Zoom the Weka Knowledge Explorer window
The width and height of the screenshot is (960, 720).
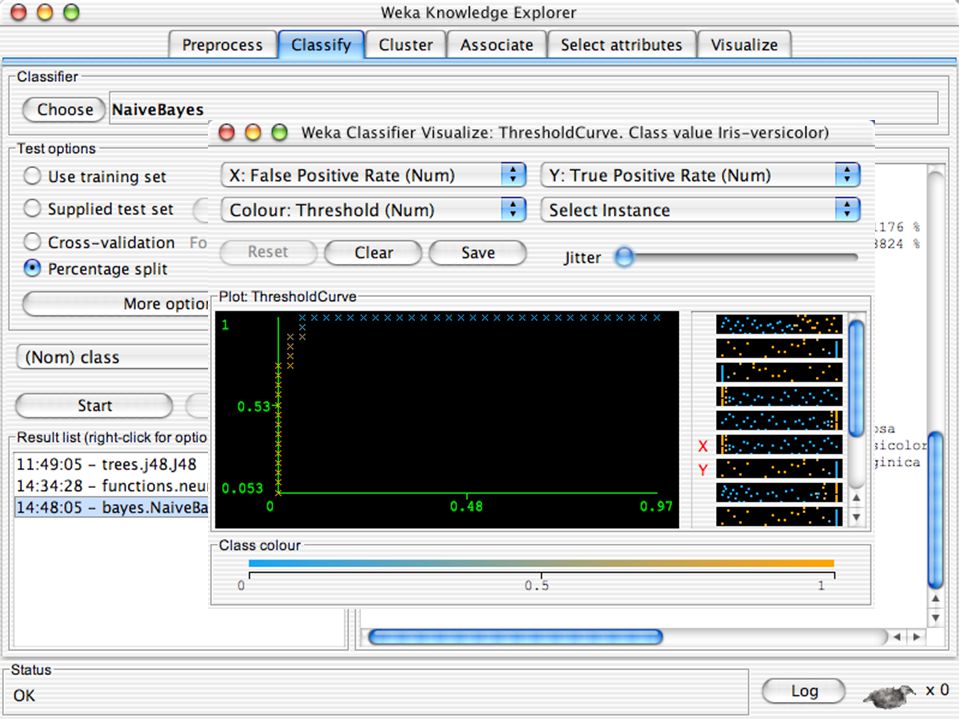tap(72, 12)
